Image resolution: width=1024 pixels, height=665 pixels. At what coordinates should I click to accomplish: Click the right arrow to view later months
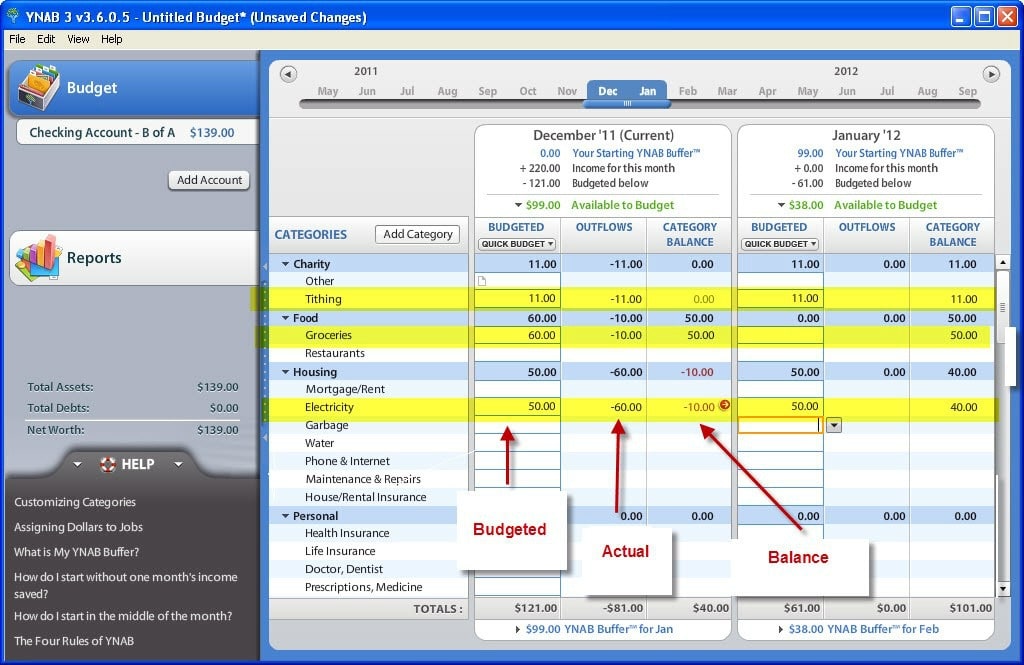[991, 73]
